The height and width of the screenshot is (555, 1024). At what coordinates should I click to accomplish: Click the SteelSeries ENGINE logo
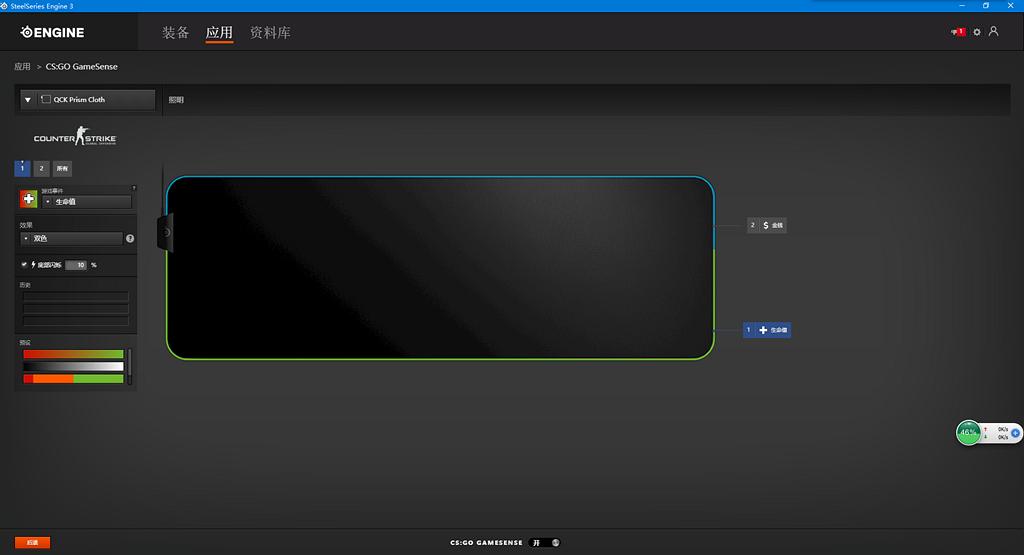(x=52, y=32)
